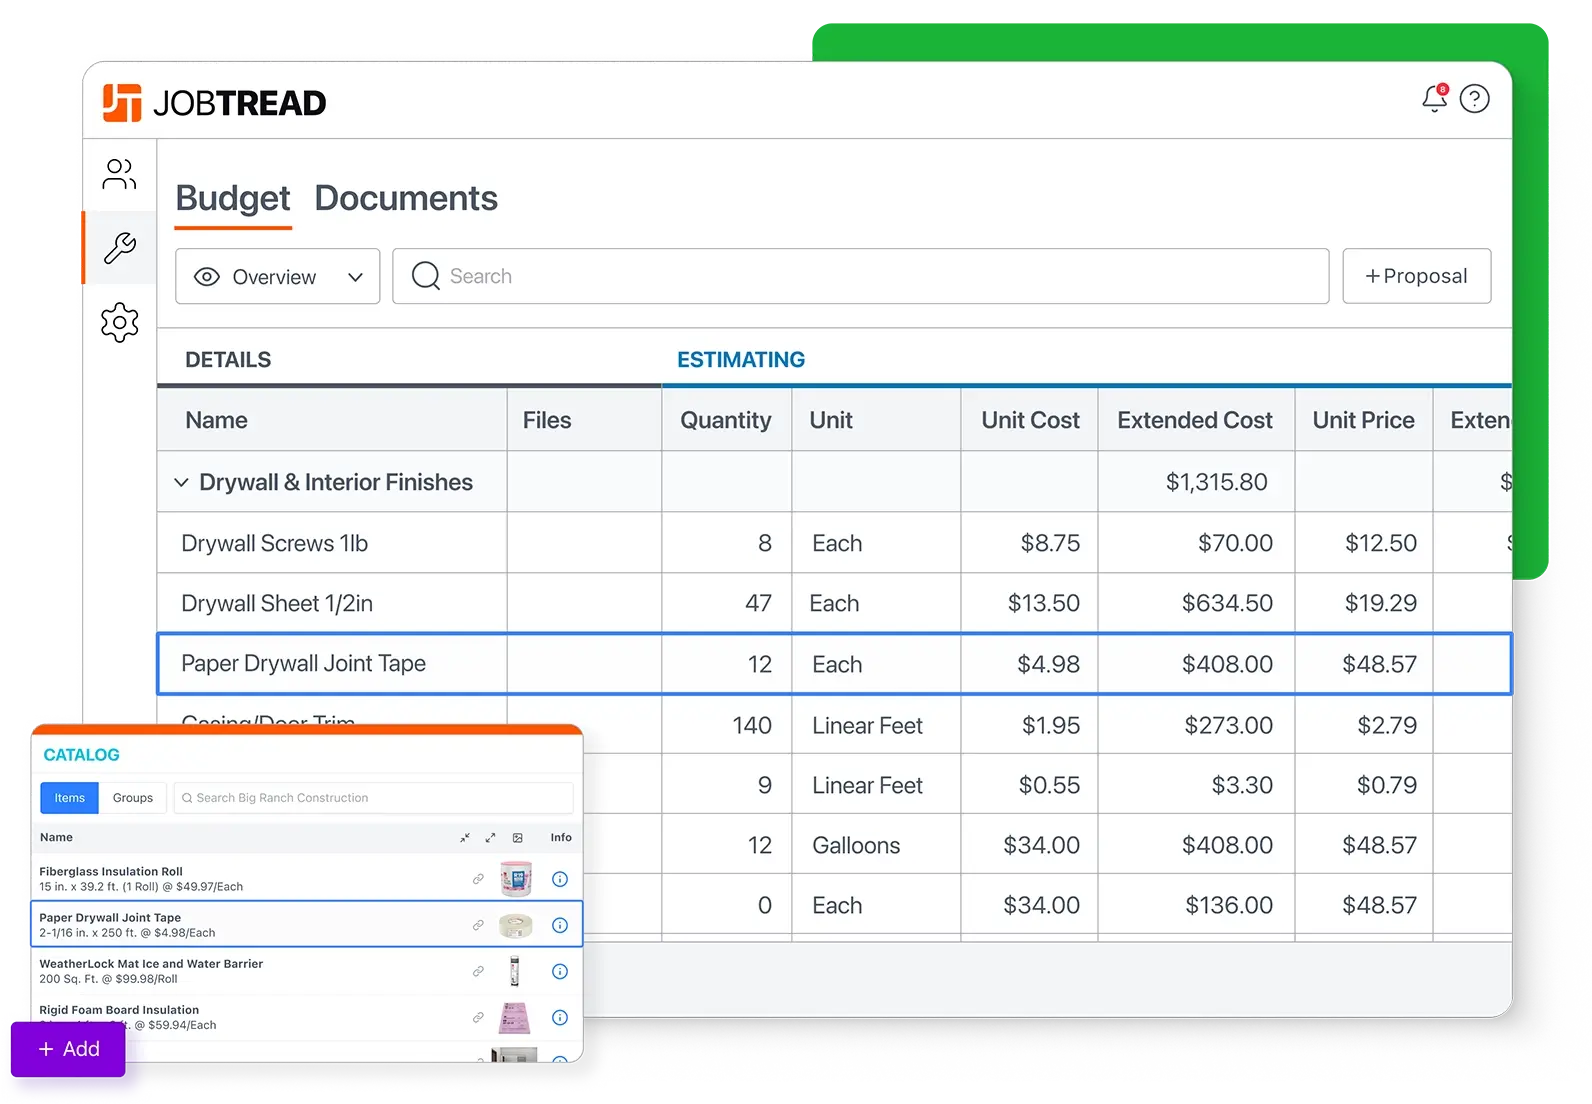Image resolution: width=1592 pixels, height=1104 pixels.
Task: Click the purple + Add button
Action: [x=68, y=1049]
